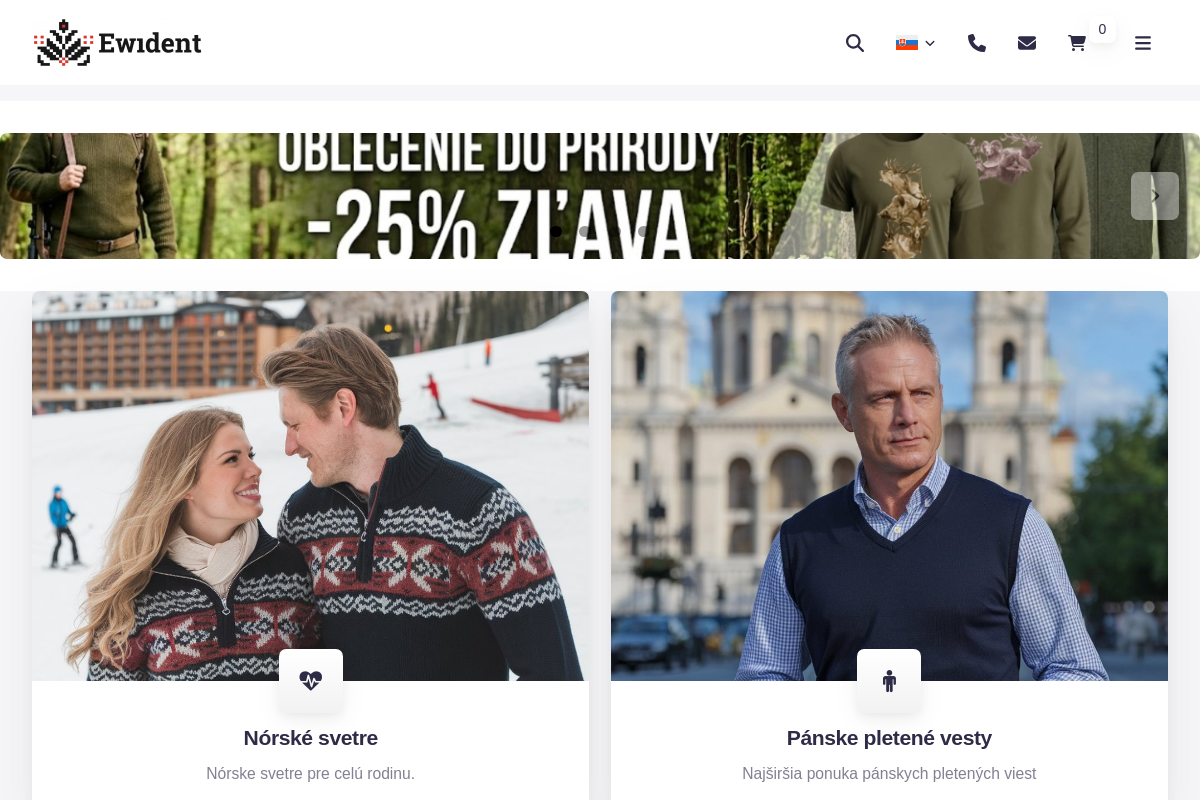Open the search magnifier icon
The image size is (1200, 800).
(855, 43)
